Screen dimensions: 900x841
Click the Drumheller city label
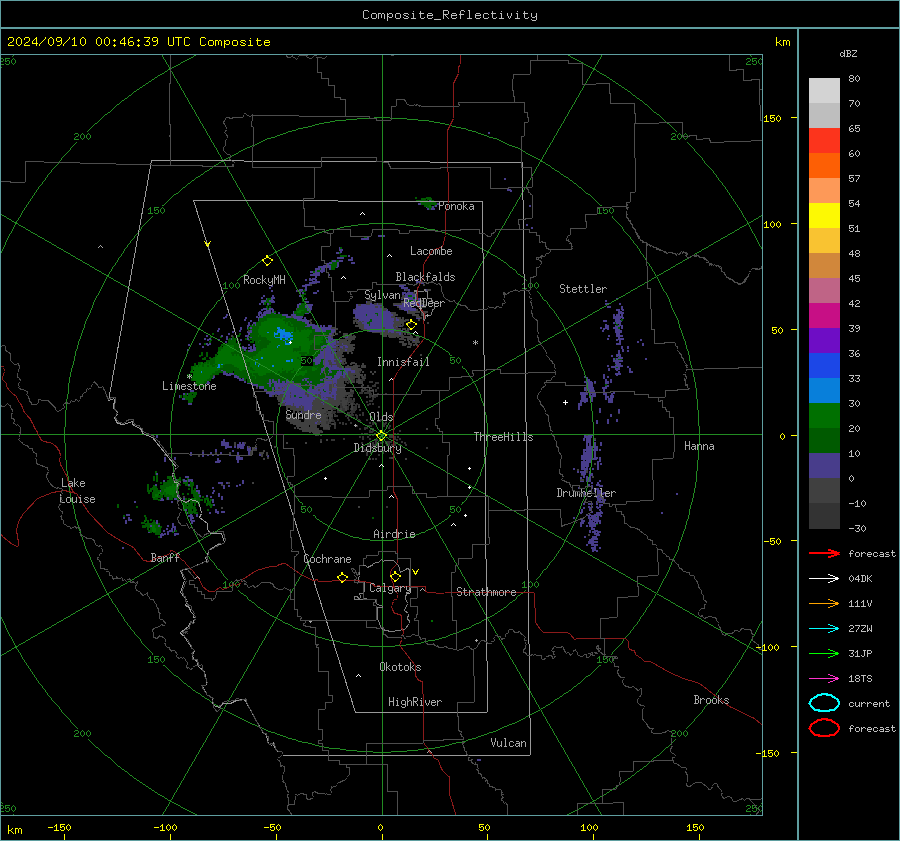click(586, 493)
